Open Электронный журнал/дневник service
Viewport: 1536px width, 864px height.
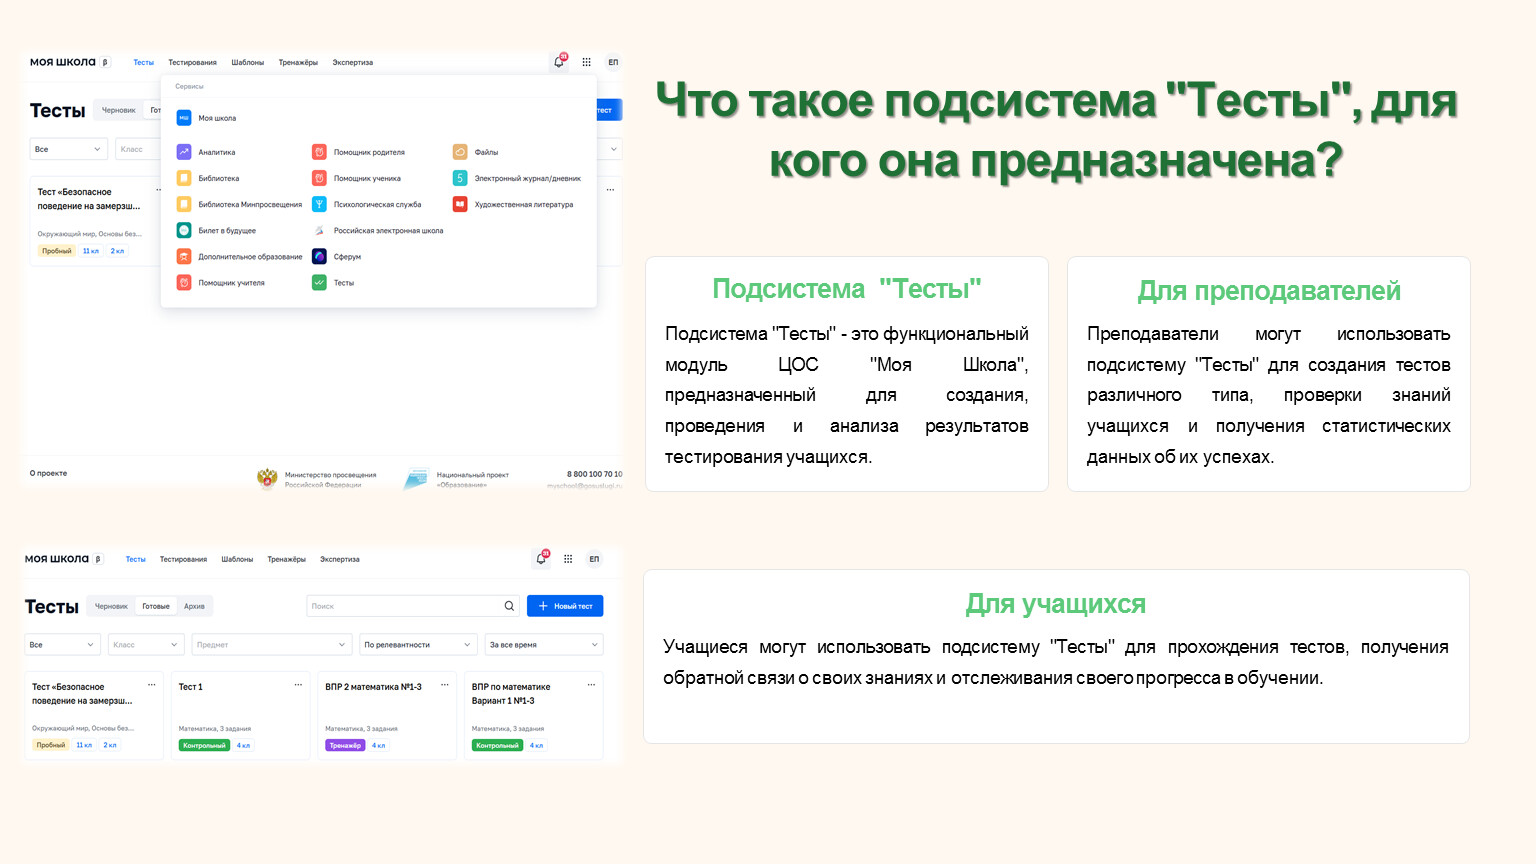pyautogui.click(x=517, y=178)
